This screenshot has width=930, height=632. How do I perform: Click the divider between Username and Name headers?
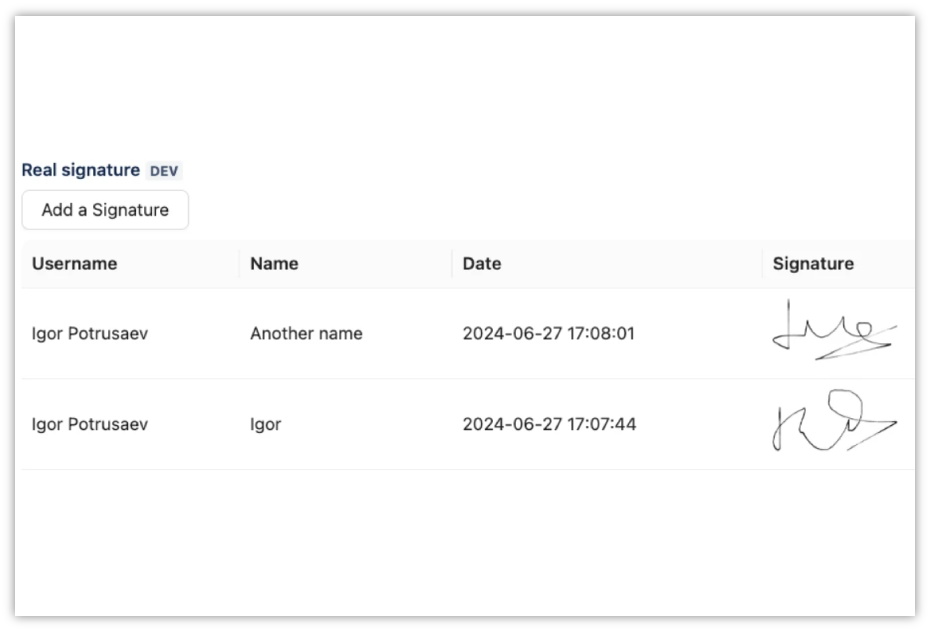pyautogui.click(x=240, y=263)
